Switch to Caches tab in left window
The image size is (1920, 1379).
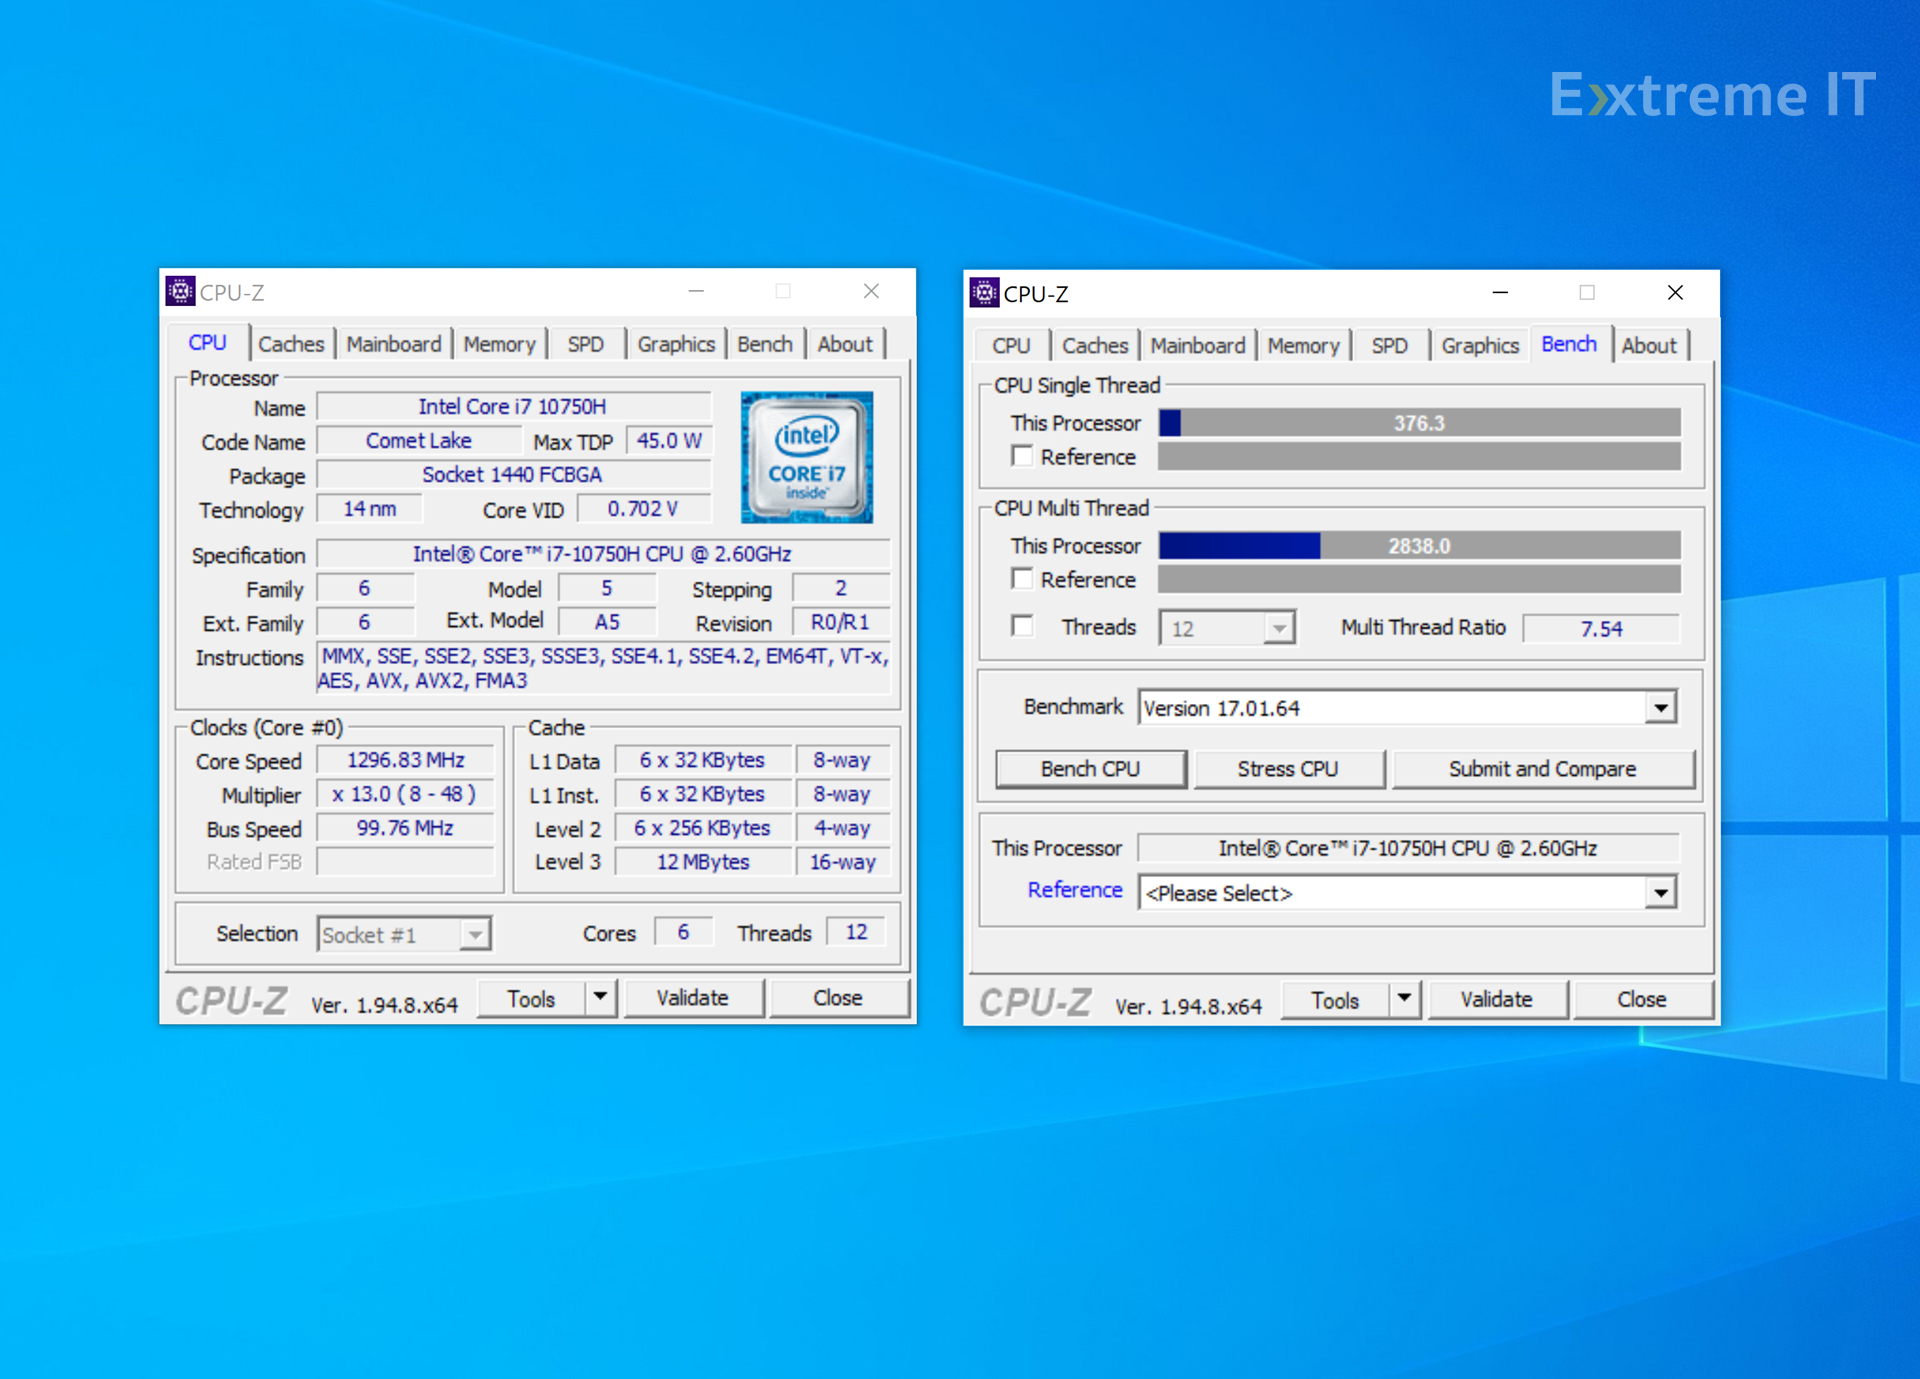[291, 344]
